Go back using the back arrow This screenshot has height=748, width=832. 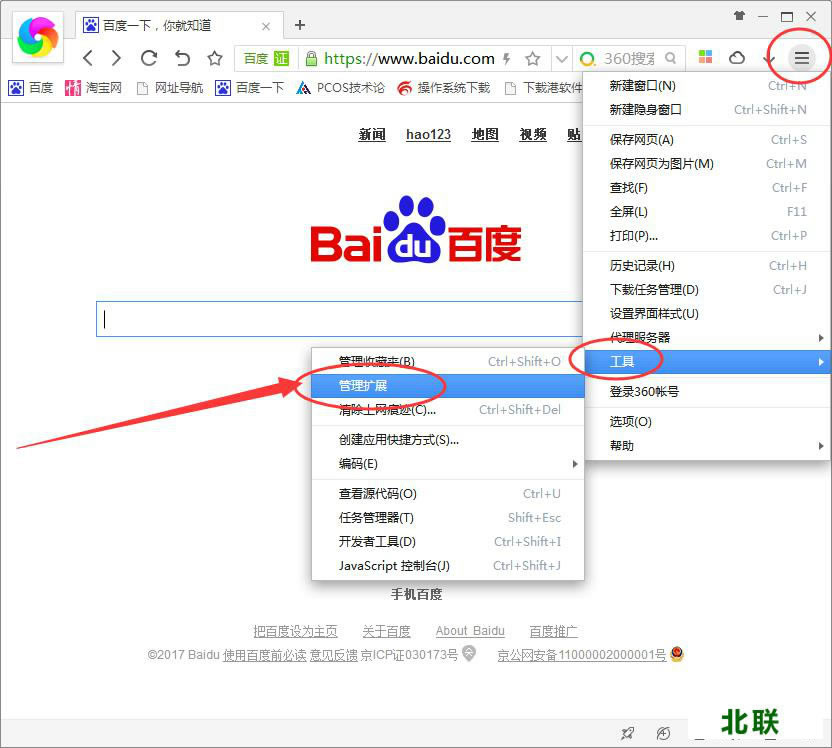88,58
